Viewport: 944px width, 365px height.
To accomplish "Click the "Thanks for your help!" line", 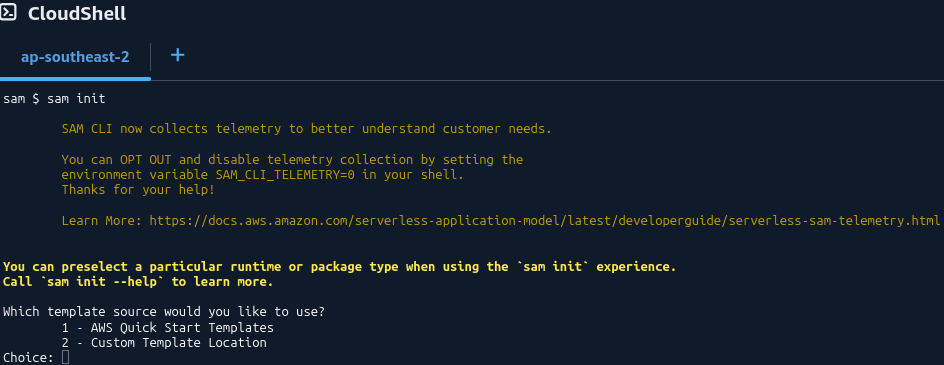I will point(138,190).
